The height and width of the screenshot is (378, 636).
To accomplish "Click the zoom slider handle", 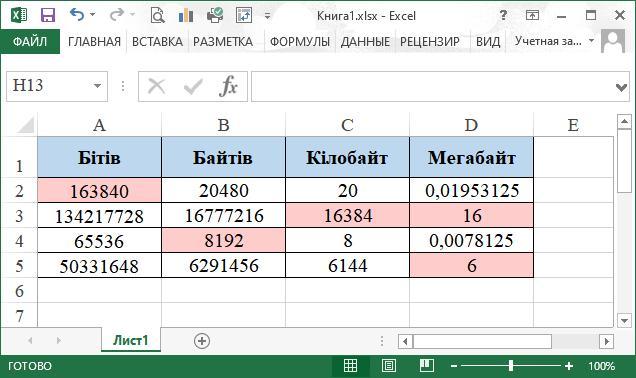I will pos(511,366).
